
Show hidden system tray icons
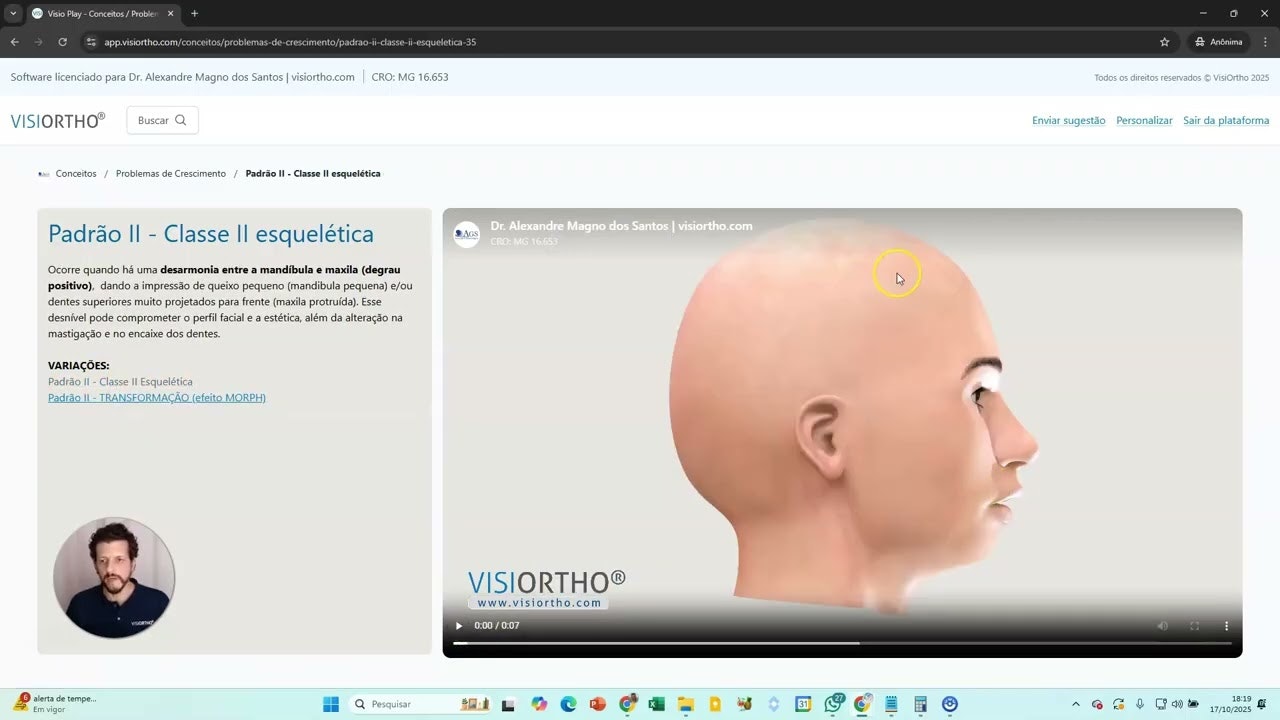1076,704
